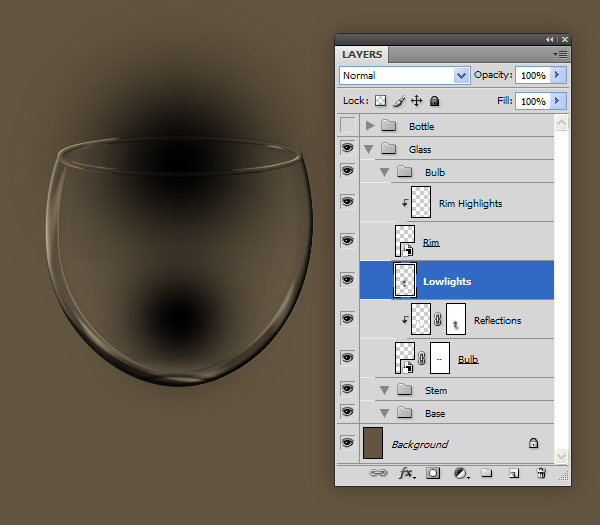Viewport: 600px width, 525px height.
Task: Click Bulb group folder icon
Action: [x=404, y=171]
